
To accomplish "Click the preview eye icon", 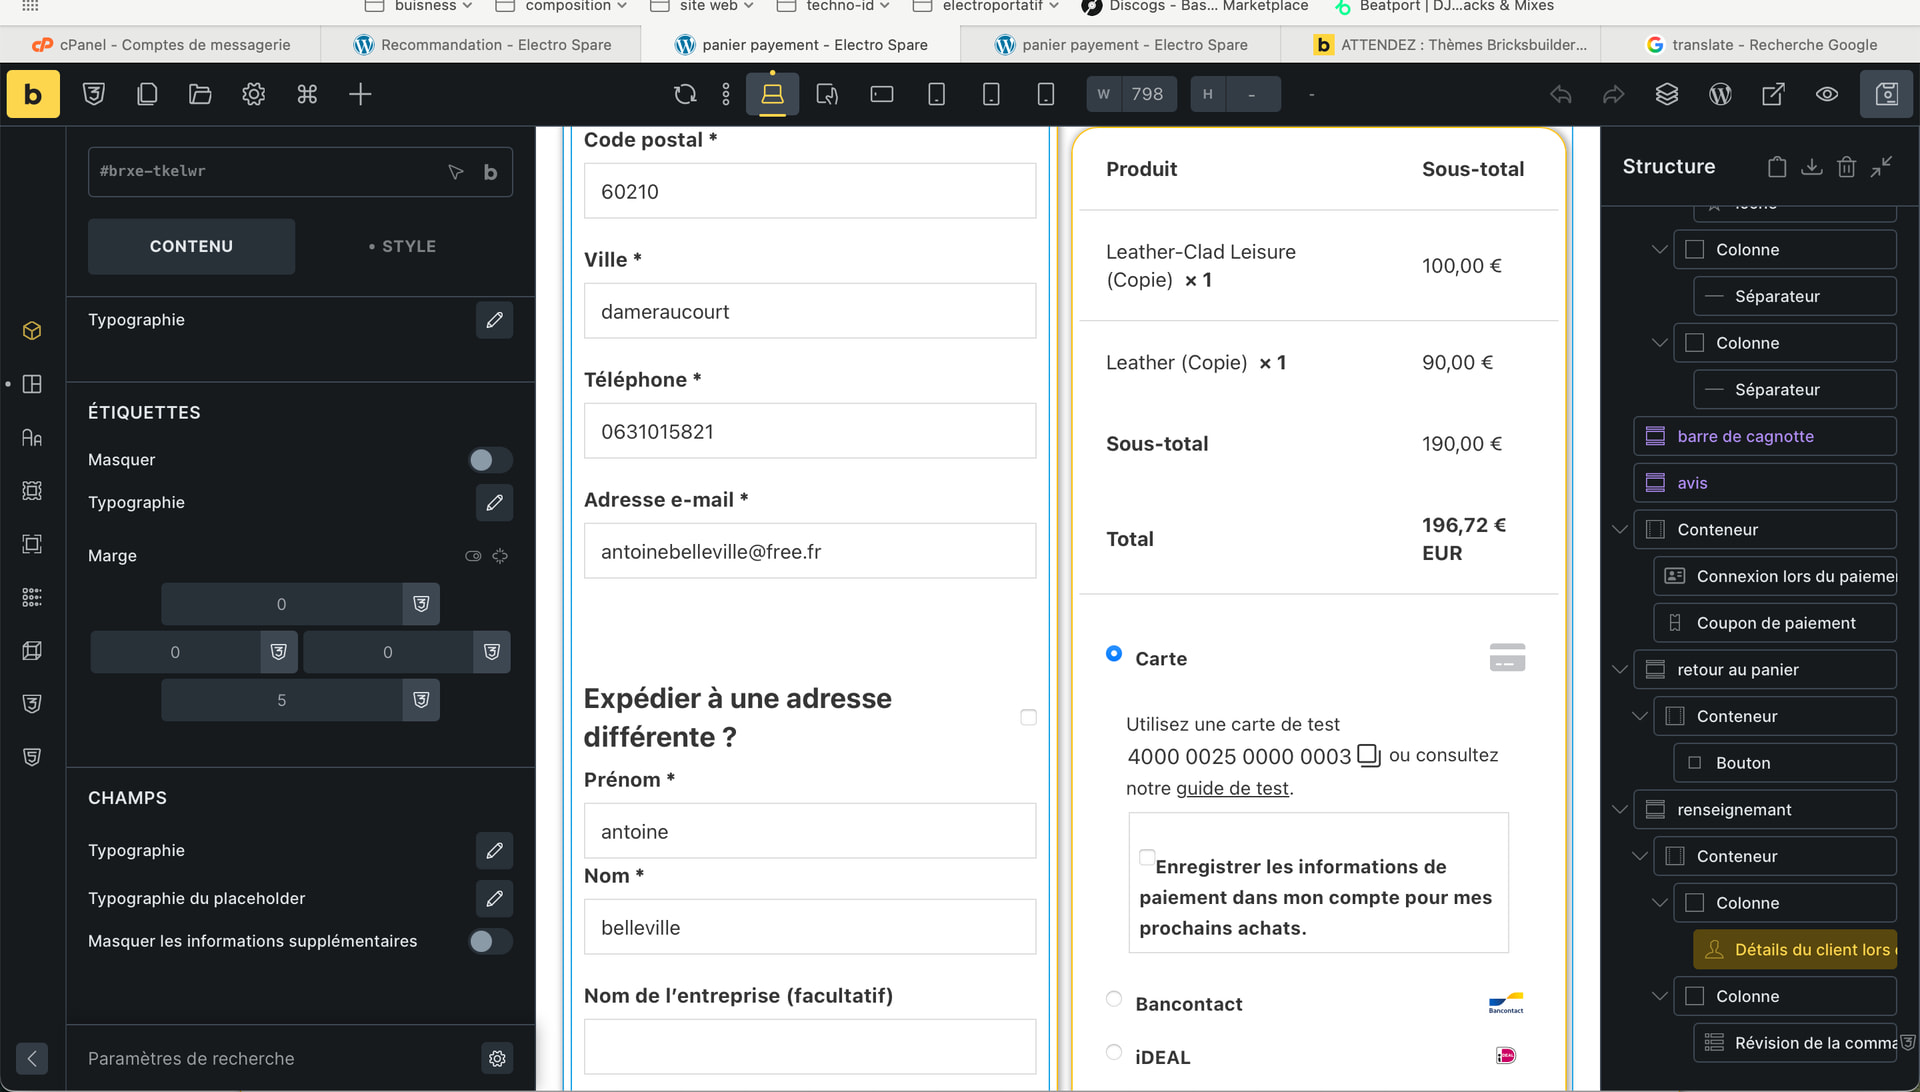I will pyautogui.click(x=1826, y=94).
